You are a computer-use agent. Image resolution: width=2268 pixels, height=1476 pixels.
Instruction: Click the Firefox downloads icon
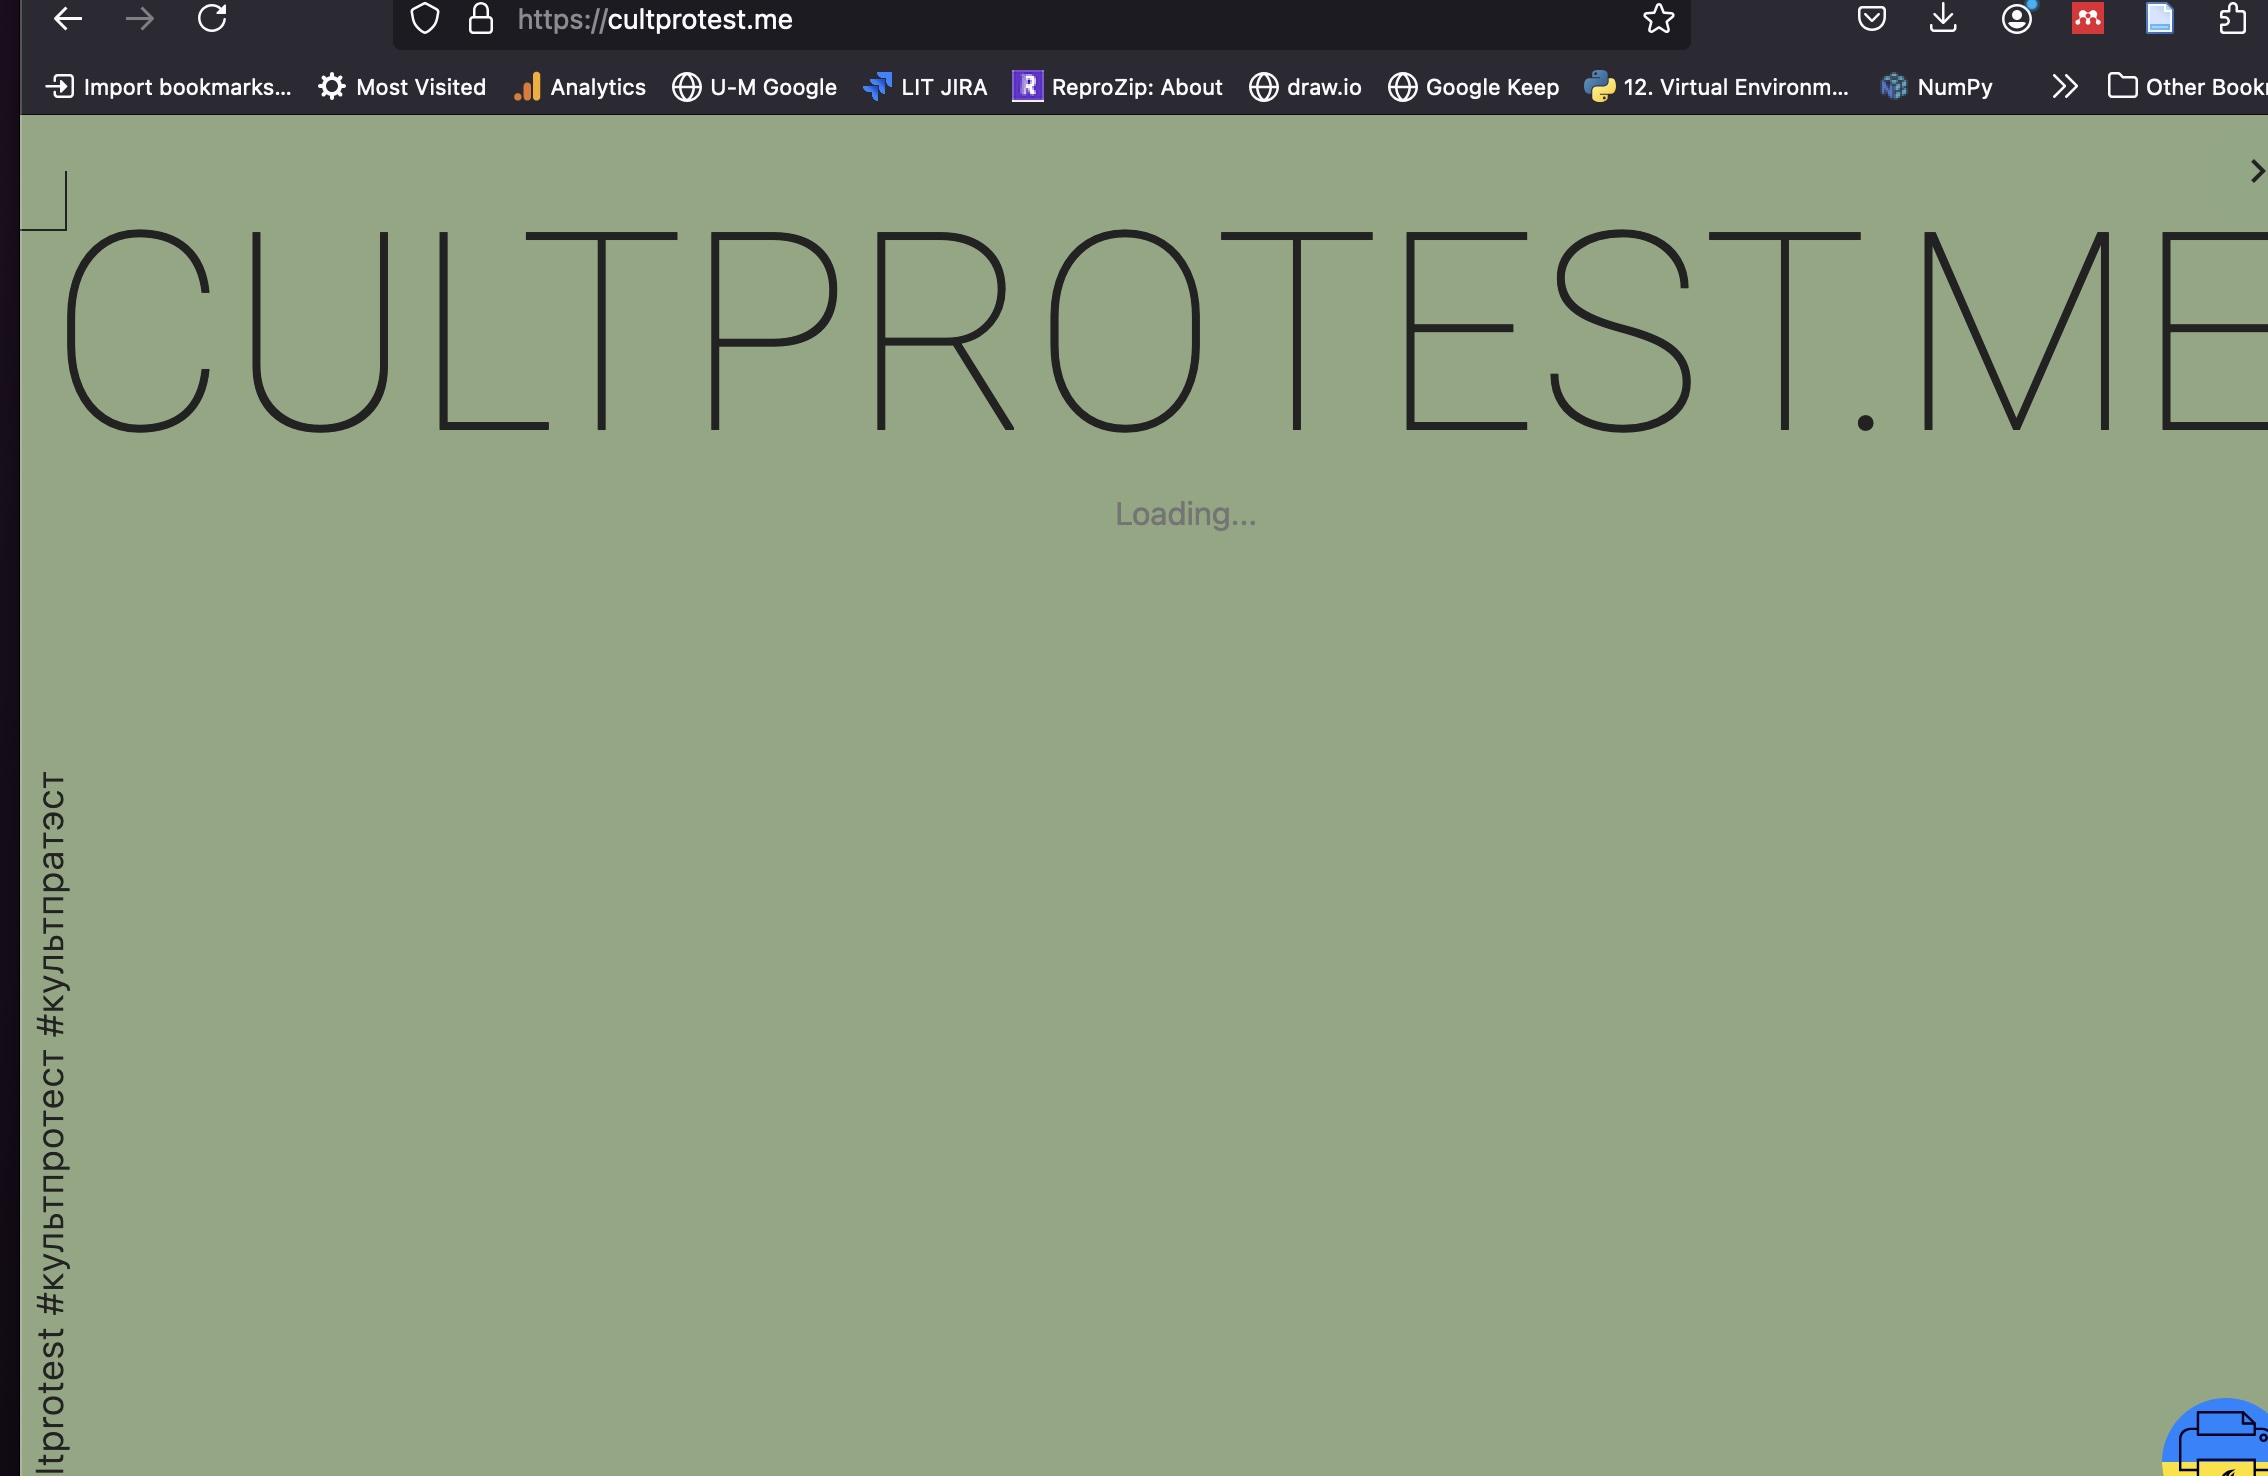click(x=1942, y=18)
